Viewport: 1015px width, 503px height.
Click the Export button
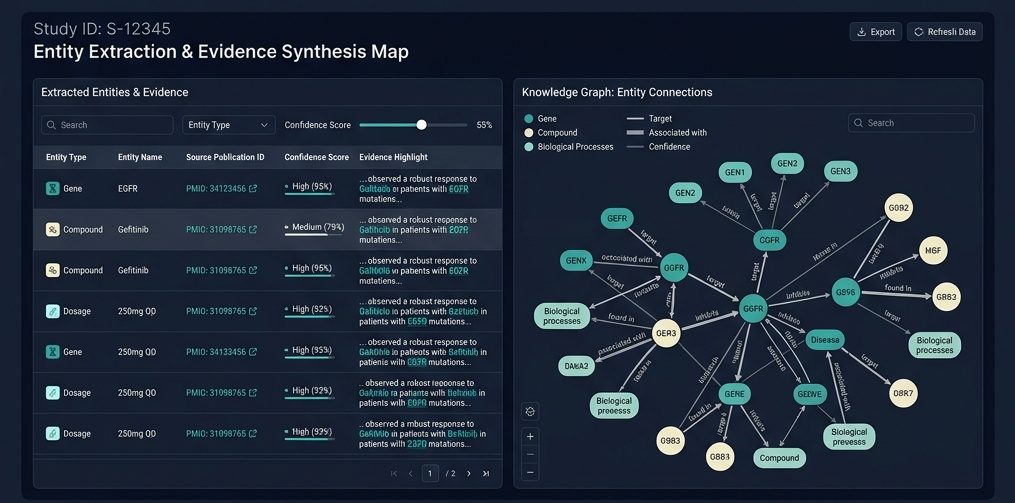pos(875,32)
